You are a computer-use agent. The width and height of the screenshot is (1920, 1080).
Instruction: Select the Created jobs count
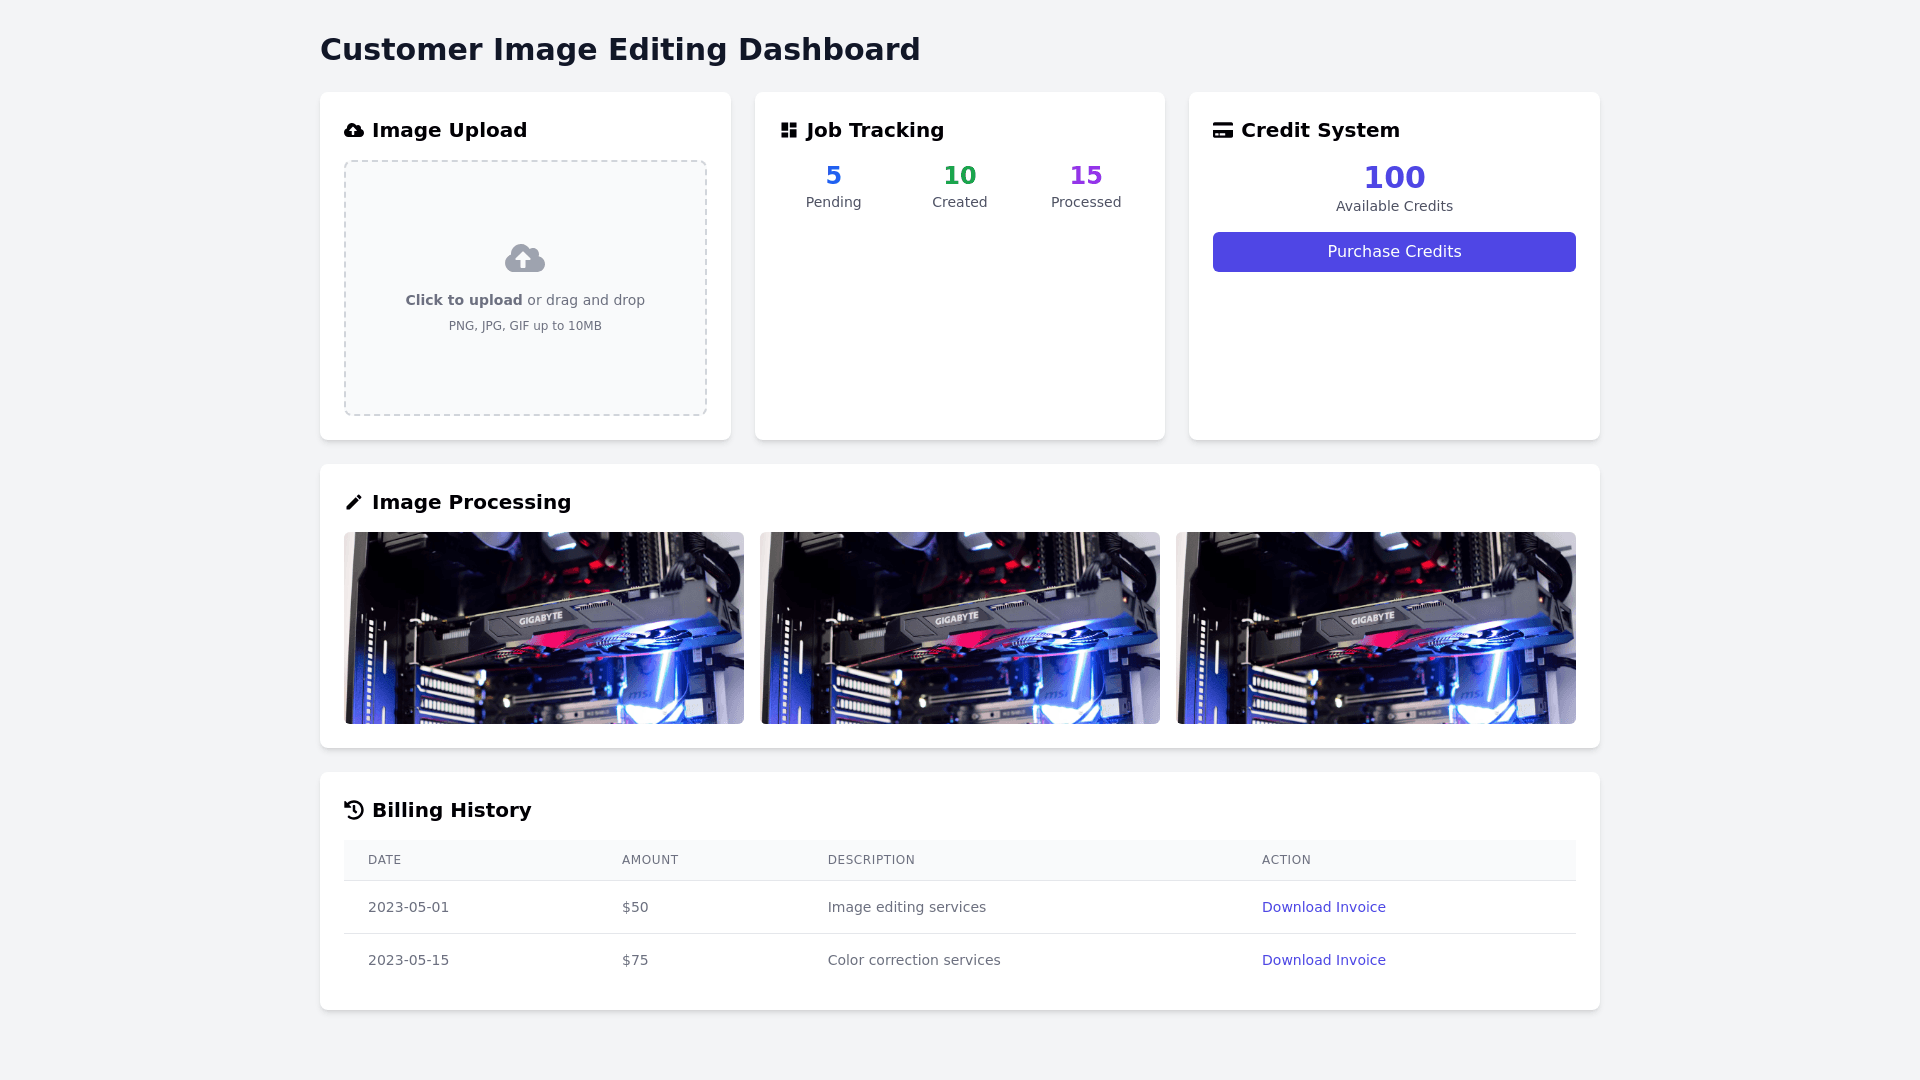tap(960, 176)
